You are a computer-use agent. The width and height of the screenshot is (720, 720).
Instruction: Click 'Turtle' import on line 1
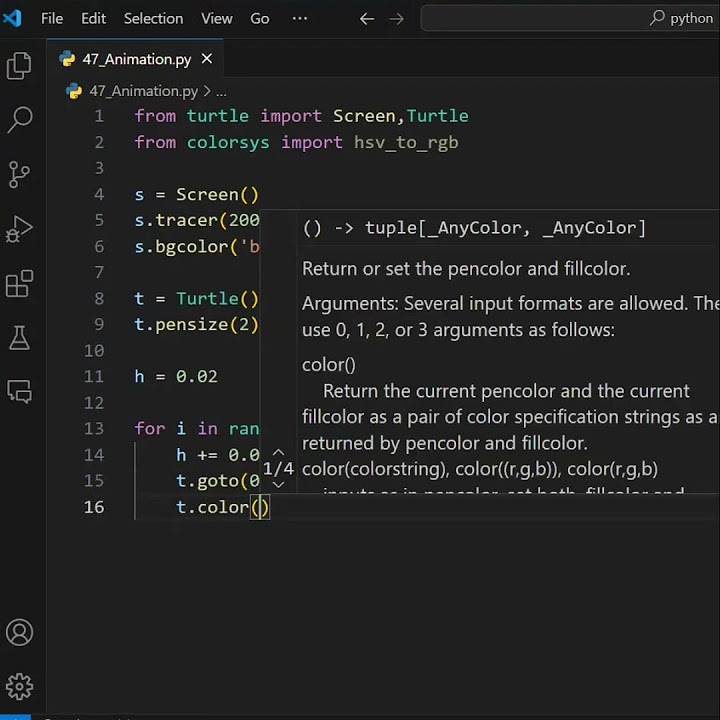pyautogui.click(x=438, y=116)
